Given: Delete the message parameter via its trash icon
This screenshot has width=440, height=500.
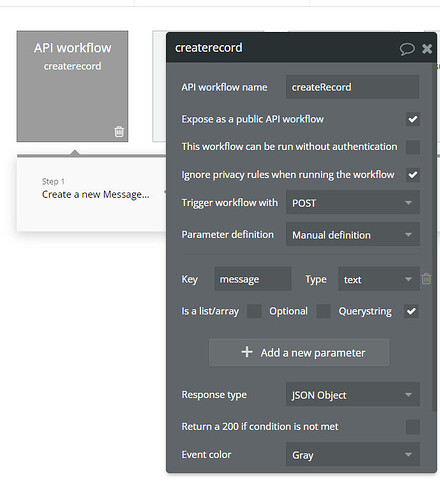Looking at the screenshot, I should (426, 279).
